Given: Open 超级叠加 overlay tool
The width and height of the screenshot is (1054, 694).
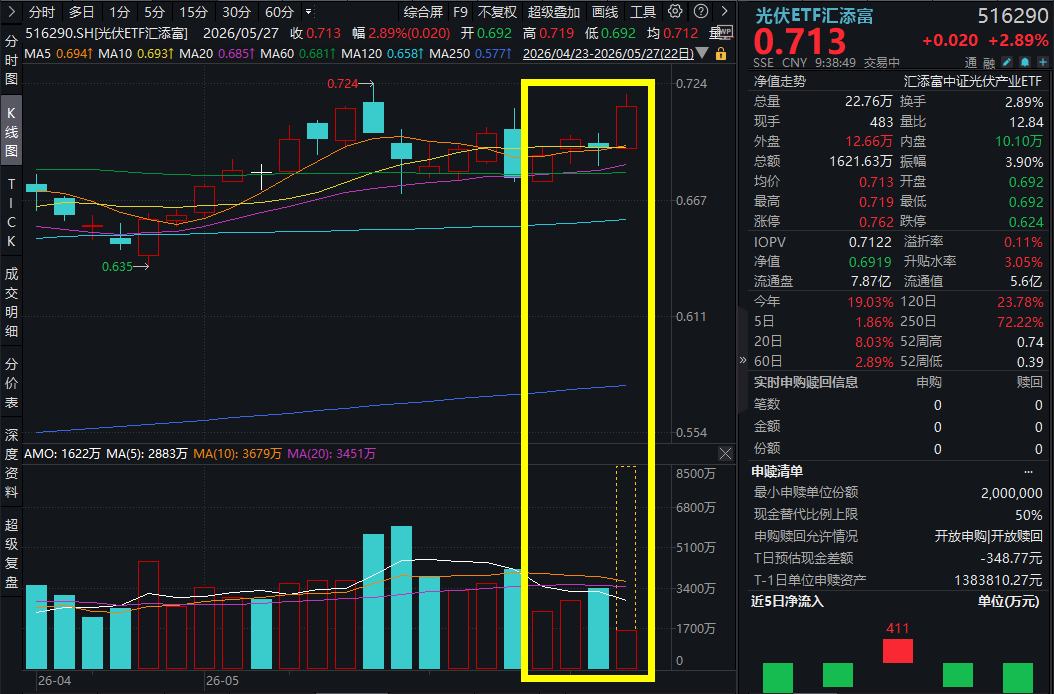Looking at the screenshot, I should click(554, 12).
